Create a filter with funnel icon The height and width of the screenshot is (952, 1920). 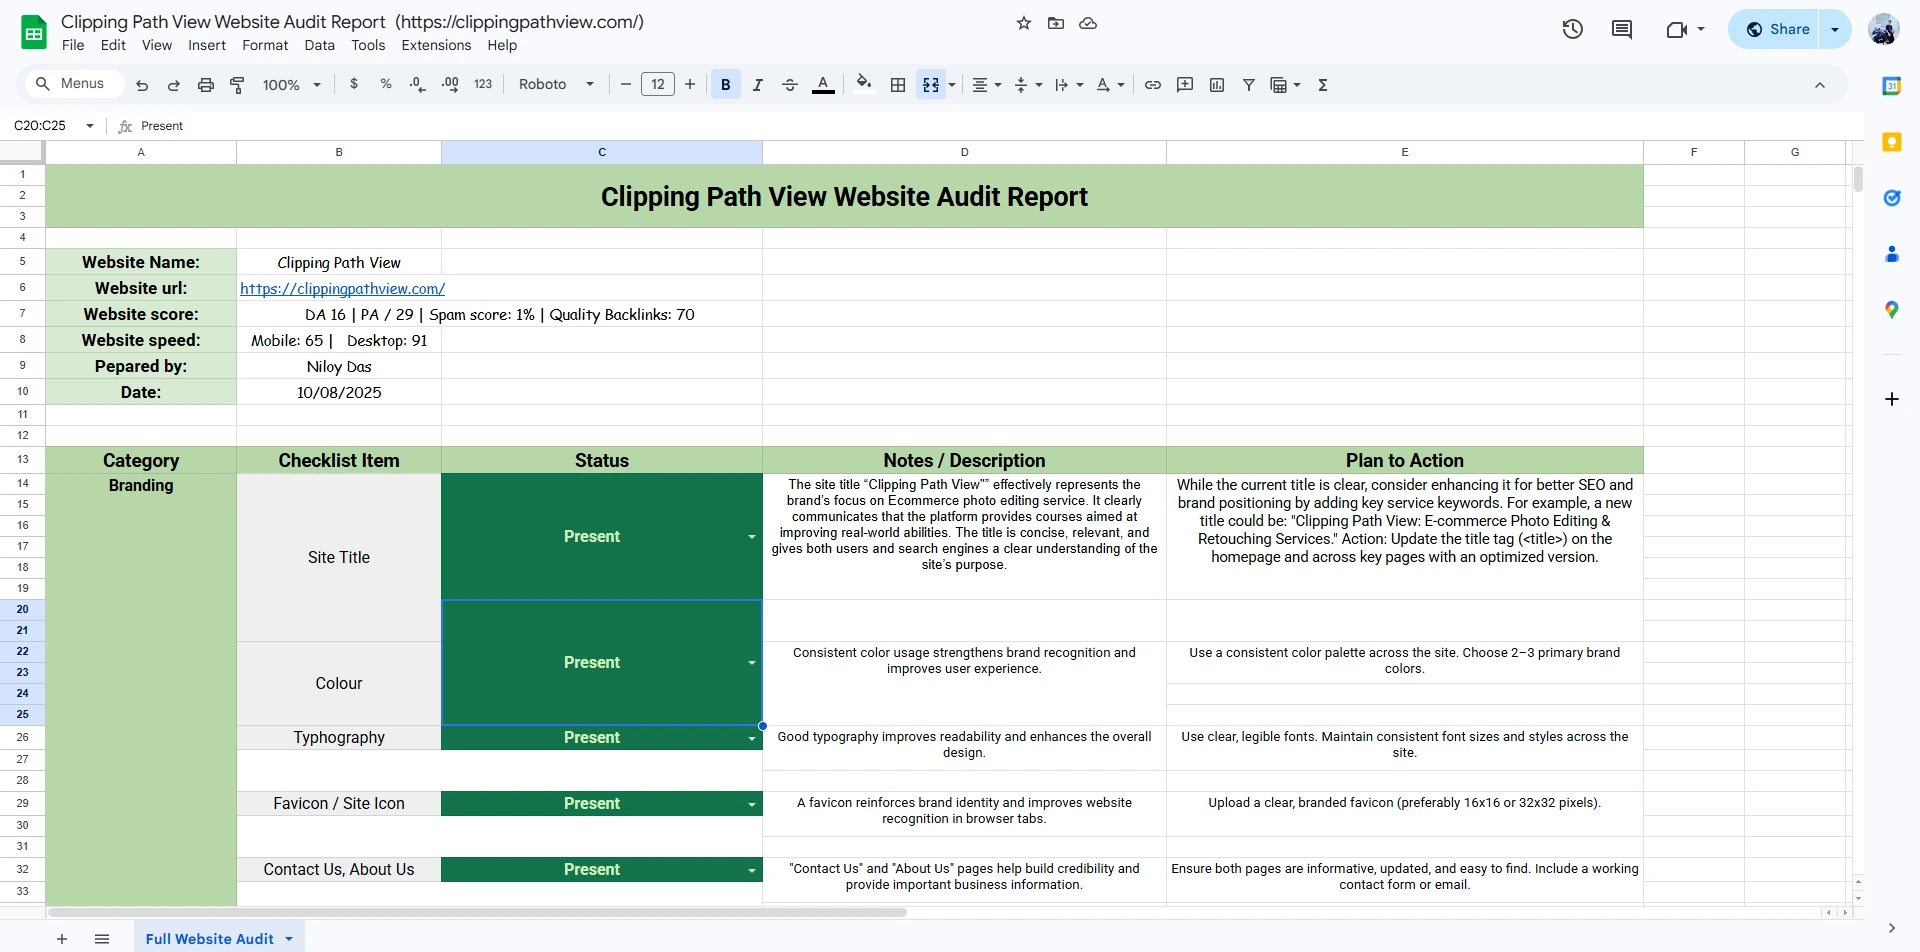click(x=1249, y=85)
